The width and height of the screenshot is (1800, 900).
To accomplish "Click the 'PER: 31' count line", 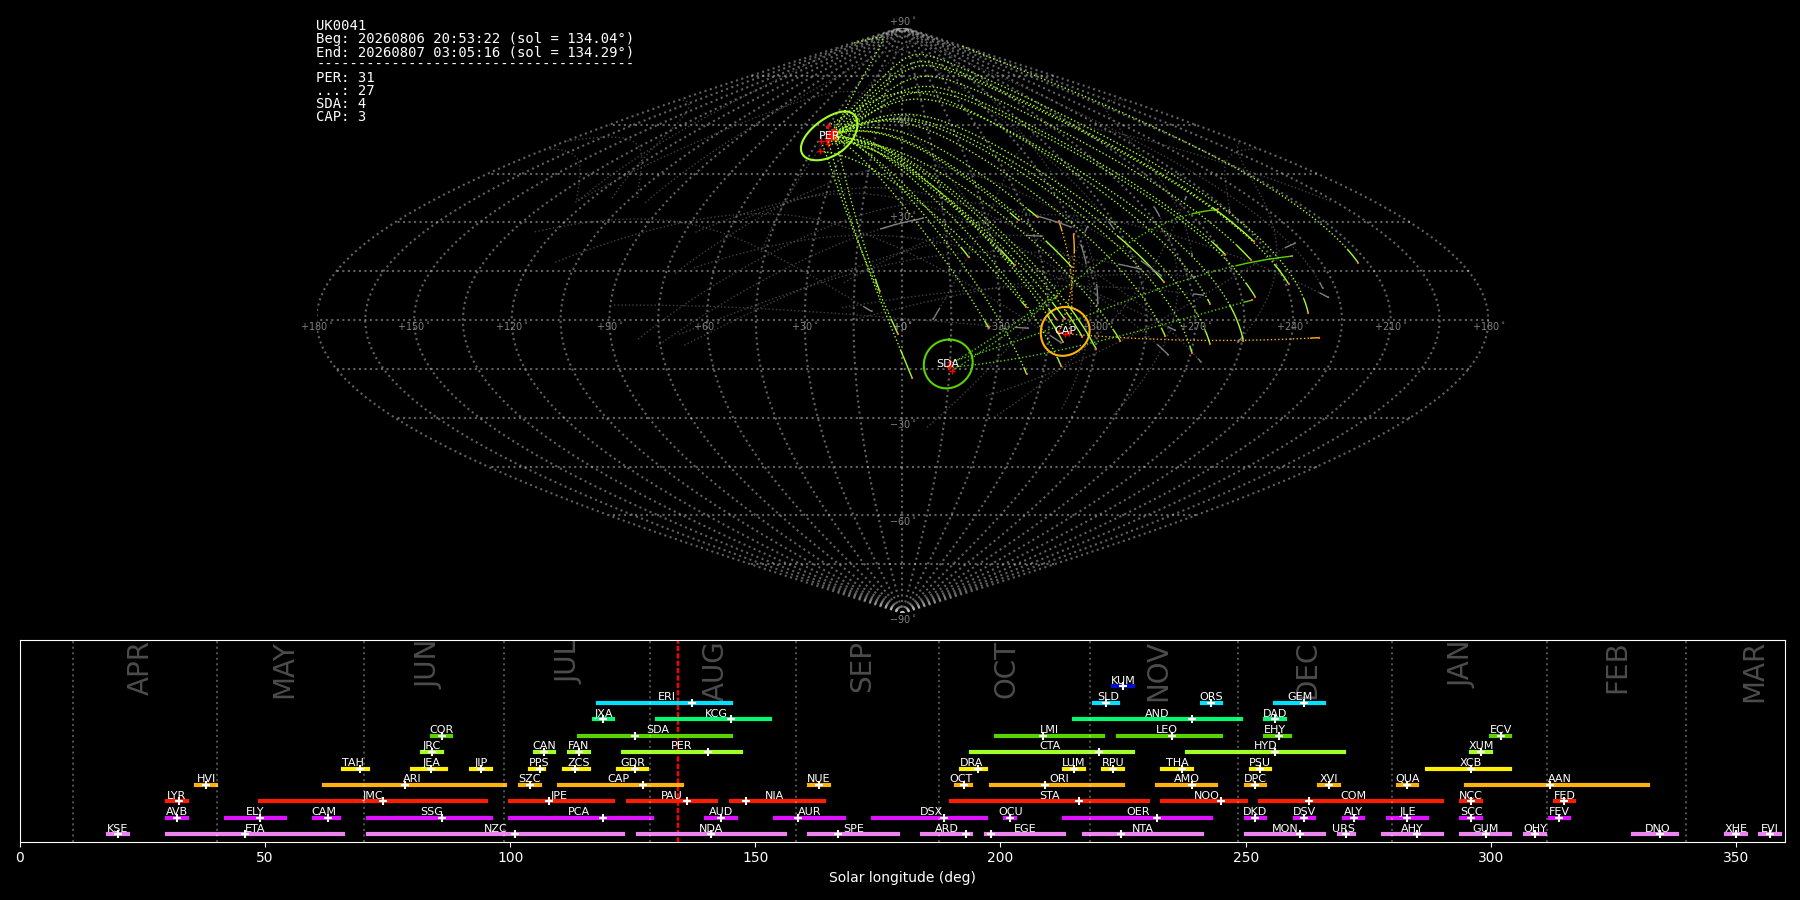I will click(345, 77).
